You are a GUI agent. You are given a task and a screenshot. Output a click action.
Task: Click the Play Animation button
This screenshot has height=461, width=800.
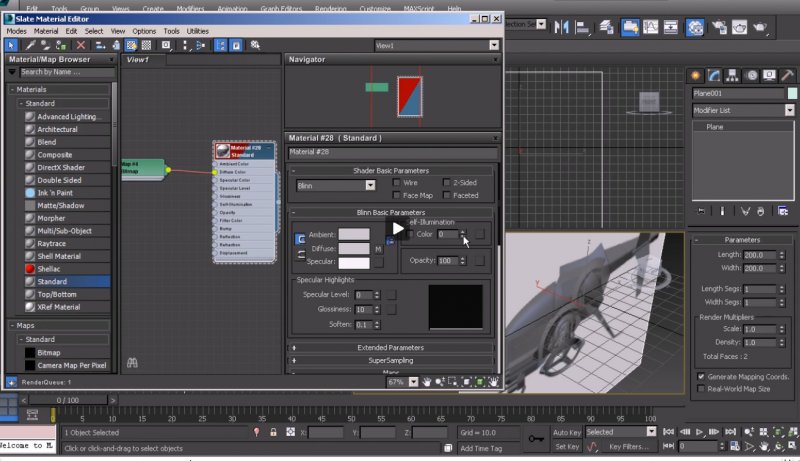click(x=699, y=432)
